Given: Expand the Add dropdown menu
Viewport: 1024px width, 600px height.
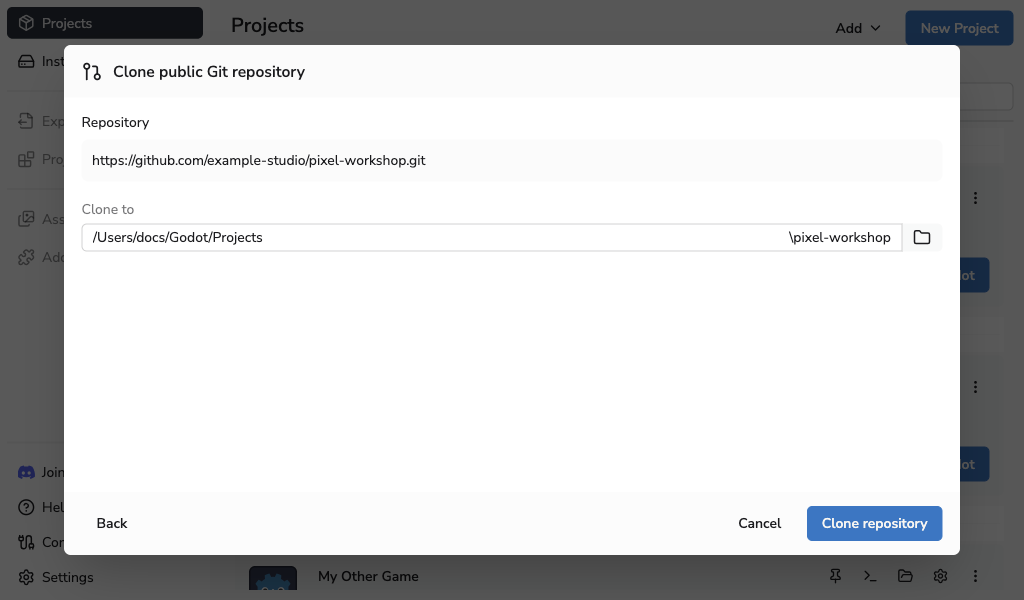Looking at the screenshot, I should pos(857,28).
